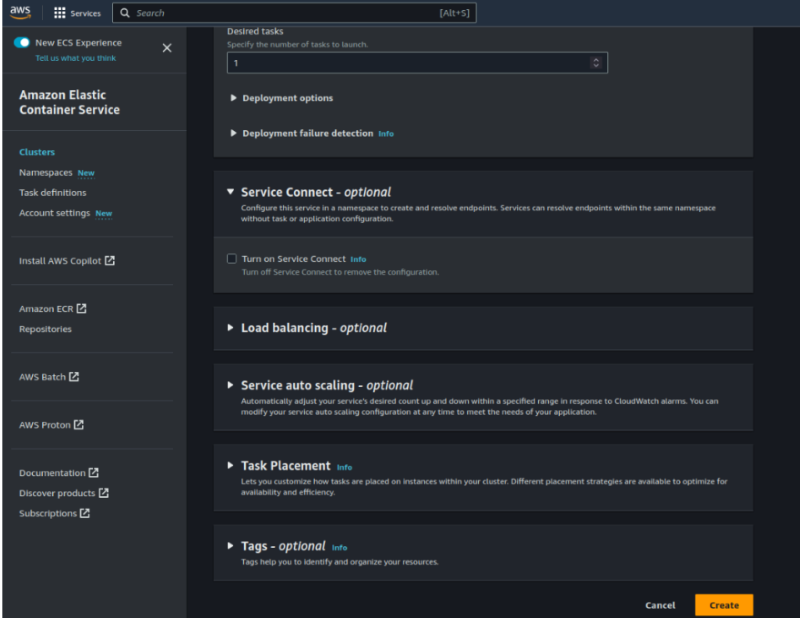This screenshot has height=618, width=800.
Task: Click the orange Create button
Action: point(723,605)
